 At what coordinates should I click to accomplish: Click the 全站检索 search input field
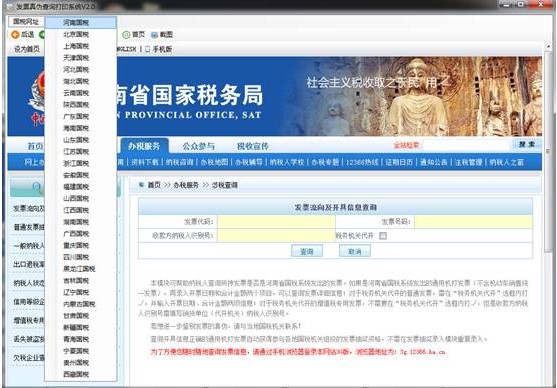tap(466, 145)
